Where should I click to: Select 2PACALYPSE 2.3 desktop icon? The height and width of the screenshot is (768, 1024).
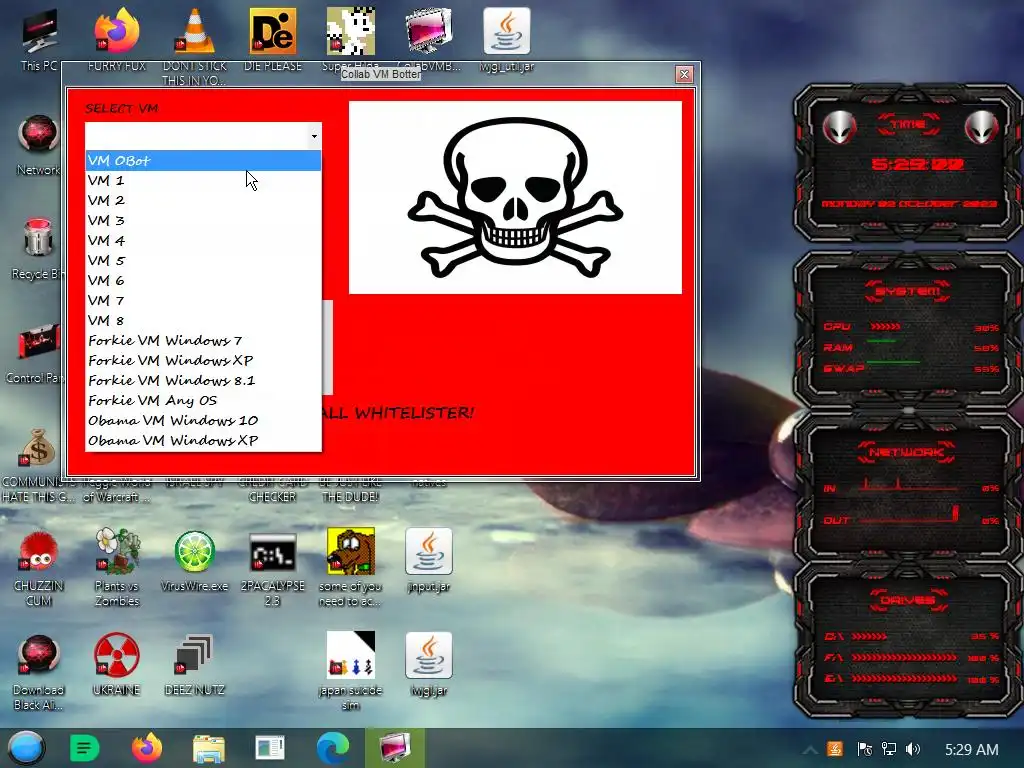point(273,568)
